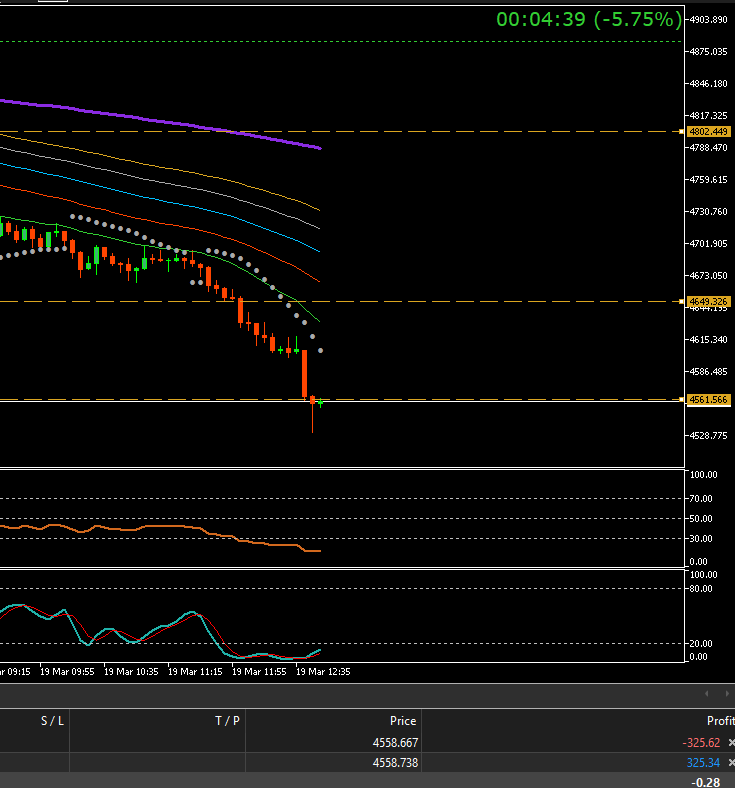Select the 4802.449 price level label

708,132
